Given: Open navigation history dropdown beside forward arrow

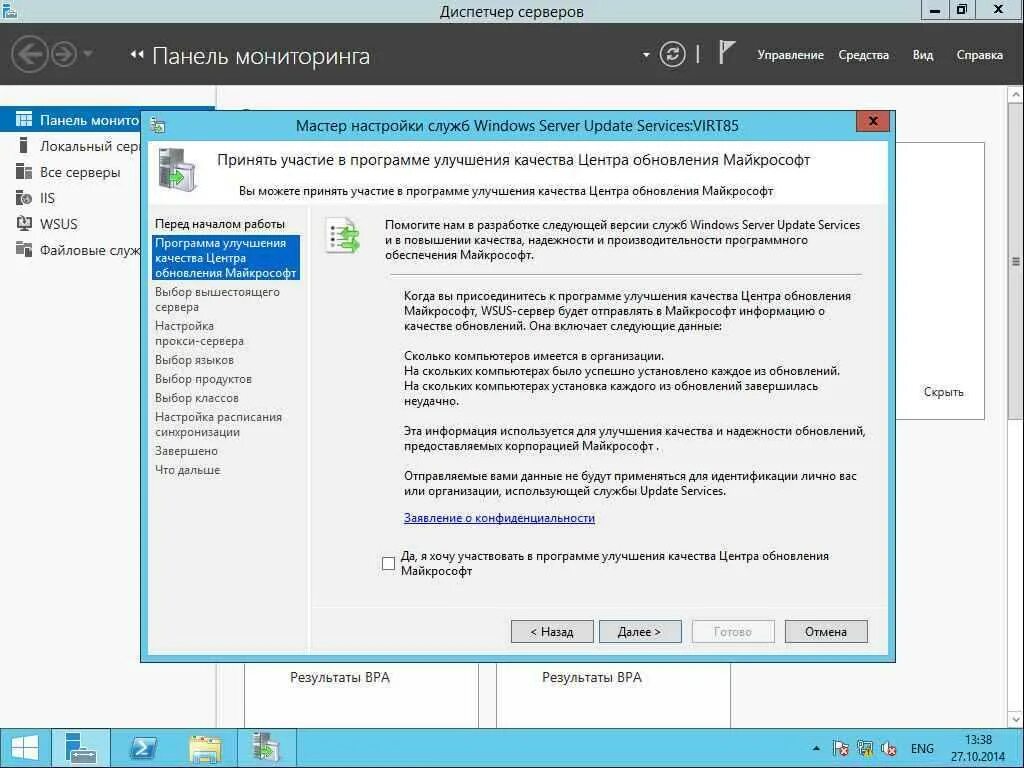Looking at the screenshot, I should 88,54.
